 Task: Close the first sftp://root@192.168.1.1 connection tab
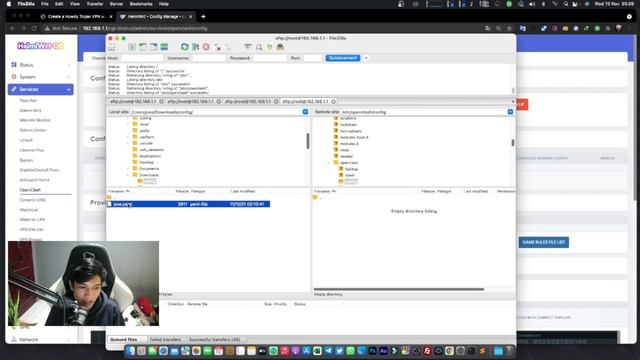[161, 101]
